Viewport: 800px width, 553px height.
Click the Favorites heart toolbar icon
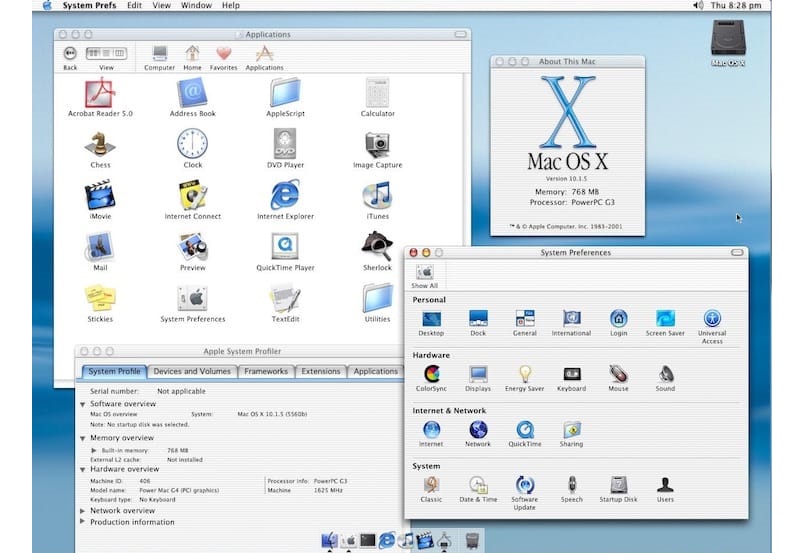(x=223, y=54)
